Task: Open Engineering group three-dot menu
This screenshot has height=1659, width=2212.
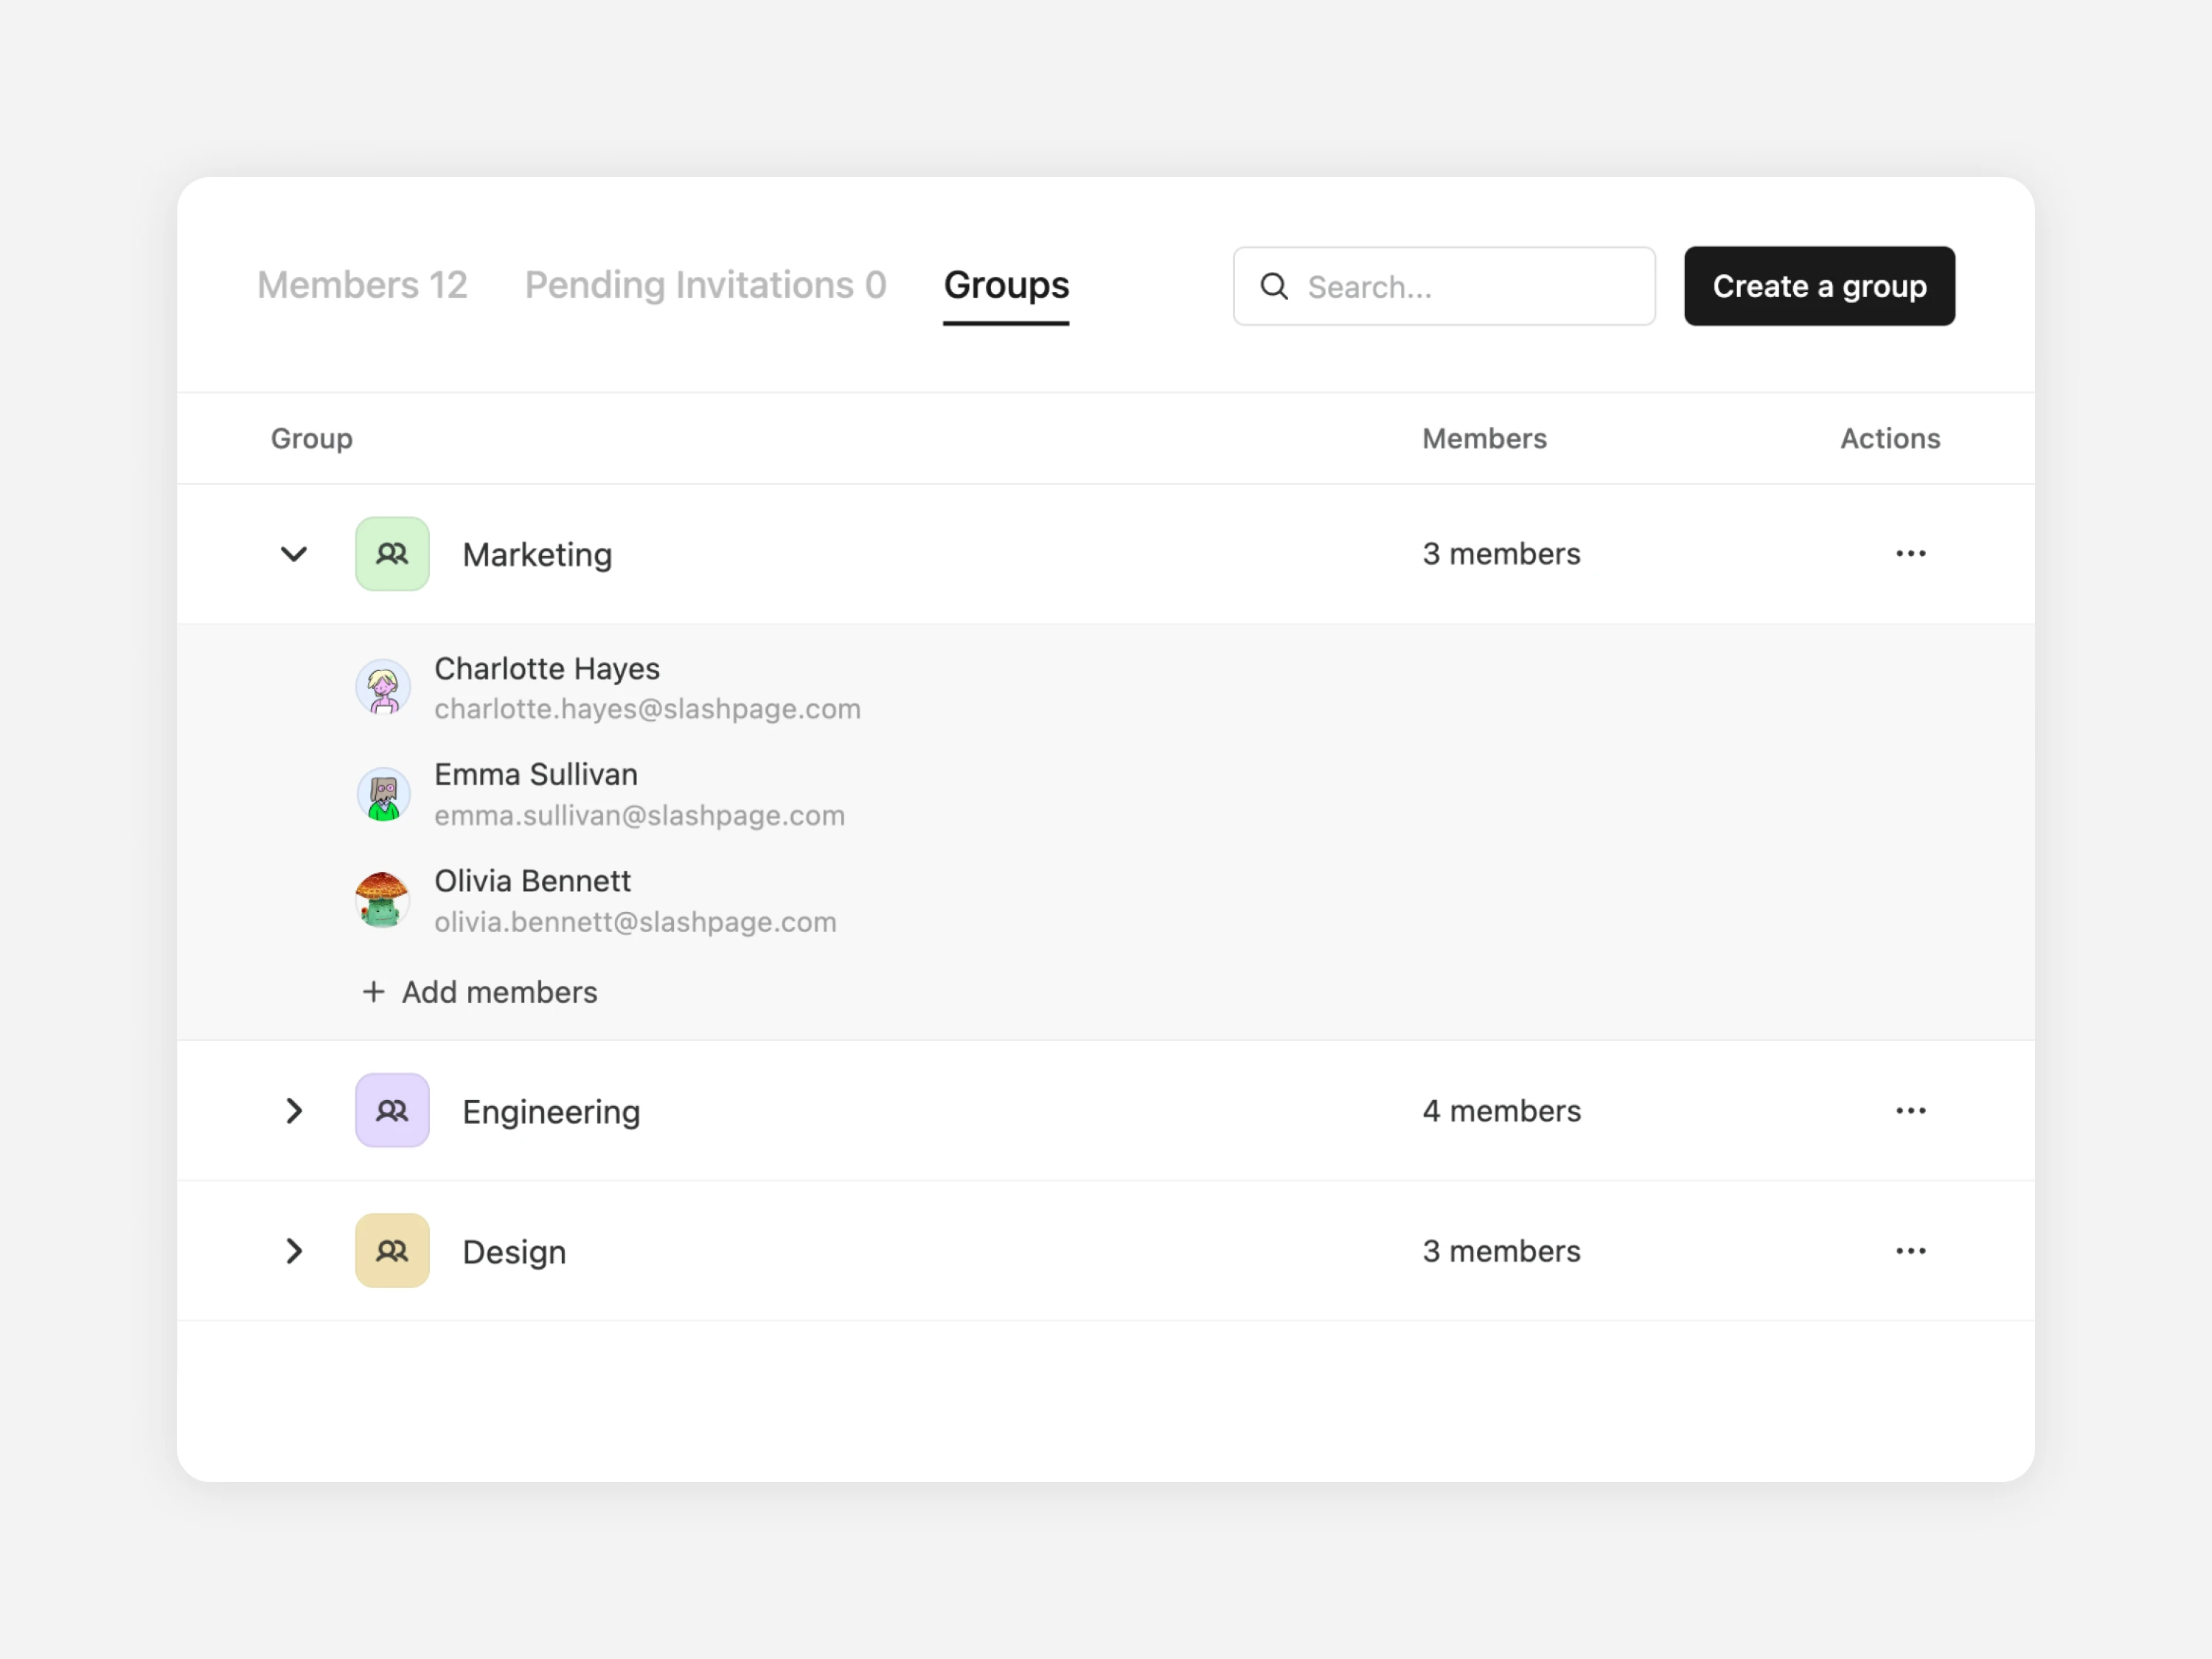Action: 1910,1111
